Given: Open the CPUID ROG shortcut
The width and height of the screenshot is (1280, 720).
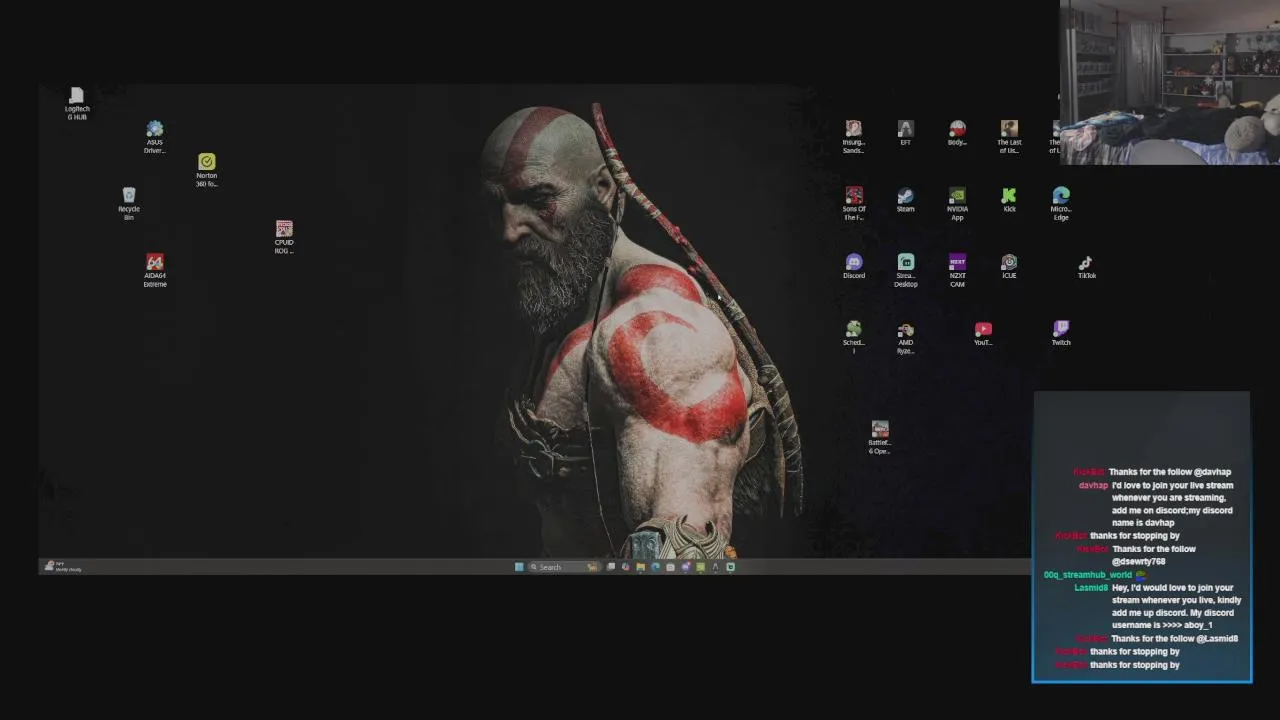Looking at the screenshot, I should pyautogui.click(x=284, y=238).
